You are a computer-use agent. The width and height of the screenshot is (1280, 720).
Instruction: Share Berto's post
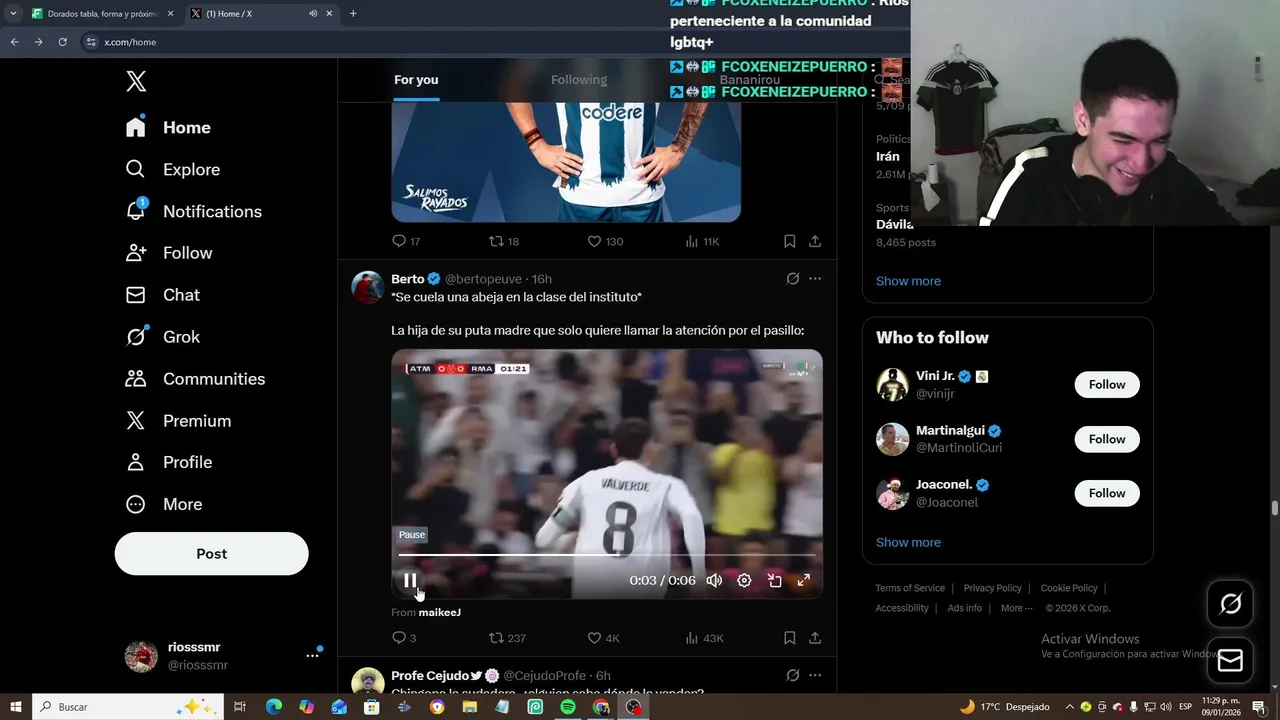pos(815,638)
